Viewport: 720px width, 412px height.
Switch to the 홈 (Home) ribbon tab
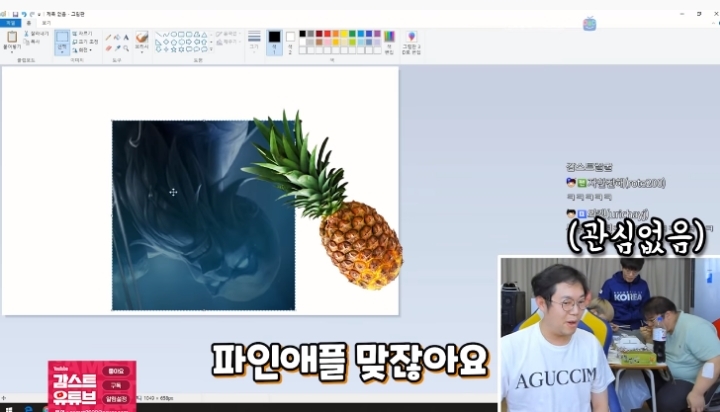(x=28, y=23)
